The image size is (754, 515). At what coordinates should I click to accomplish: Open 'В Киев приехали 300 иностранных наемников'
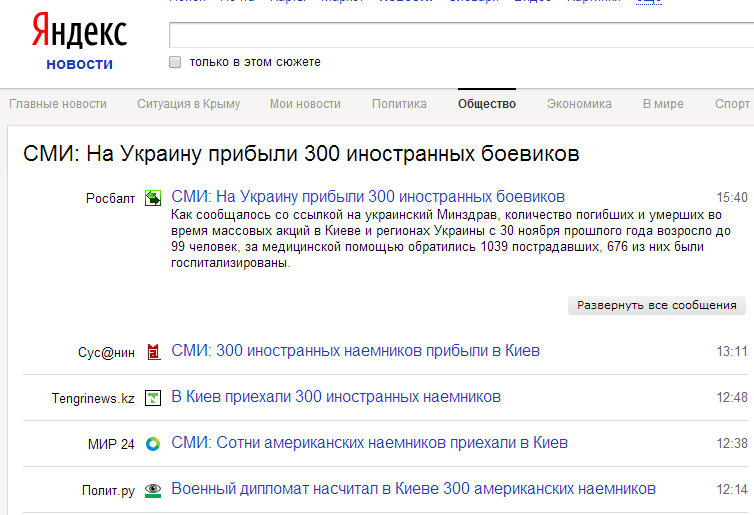(336, 397)
